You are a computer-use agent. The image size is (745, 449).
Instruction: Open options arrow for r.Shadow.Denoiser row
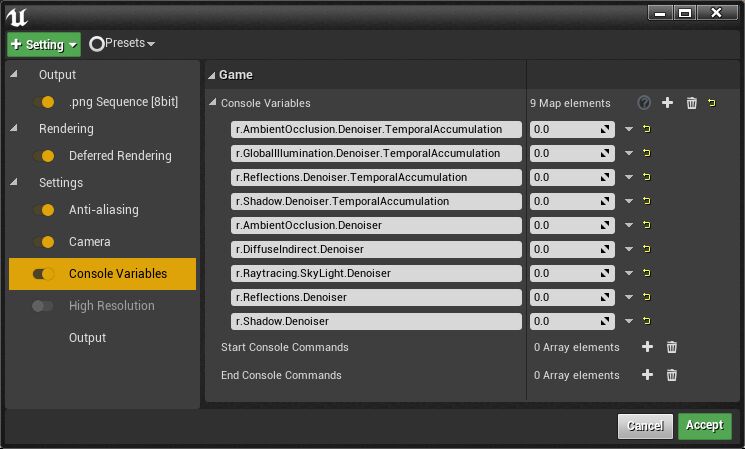(629, 321)
